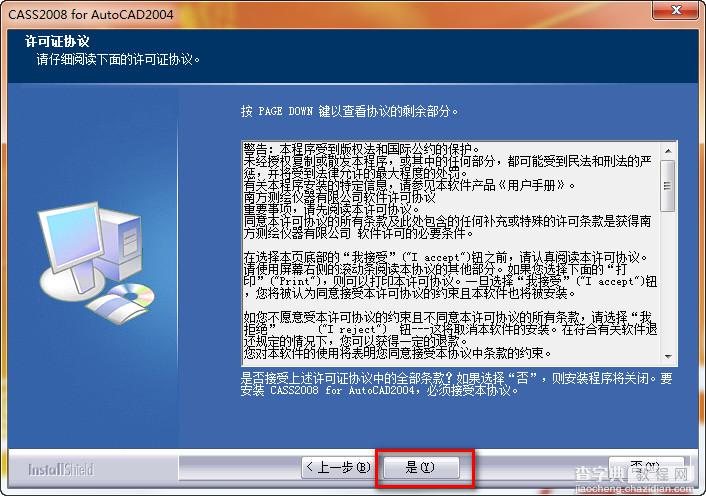706x496 pixels.
Task: Click the license scrollbar down arrow
Action: (x=668, y=356)
